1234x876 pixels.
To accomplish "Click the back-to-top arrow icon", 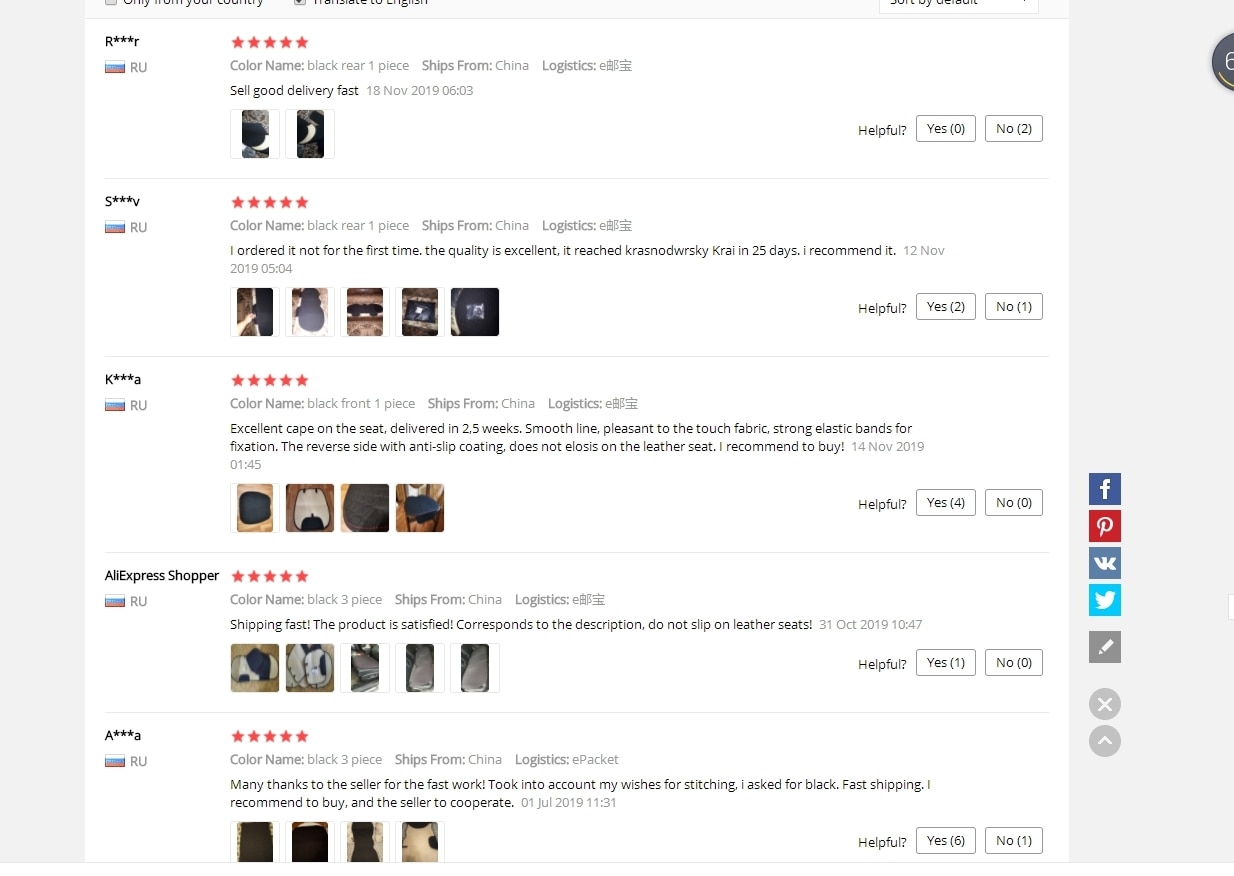I will (x=1105, y=741).
